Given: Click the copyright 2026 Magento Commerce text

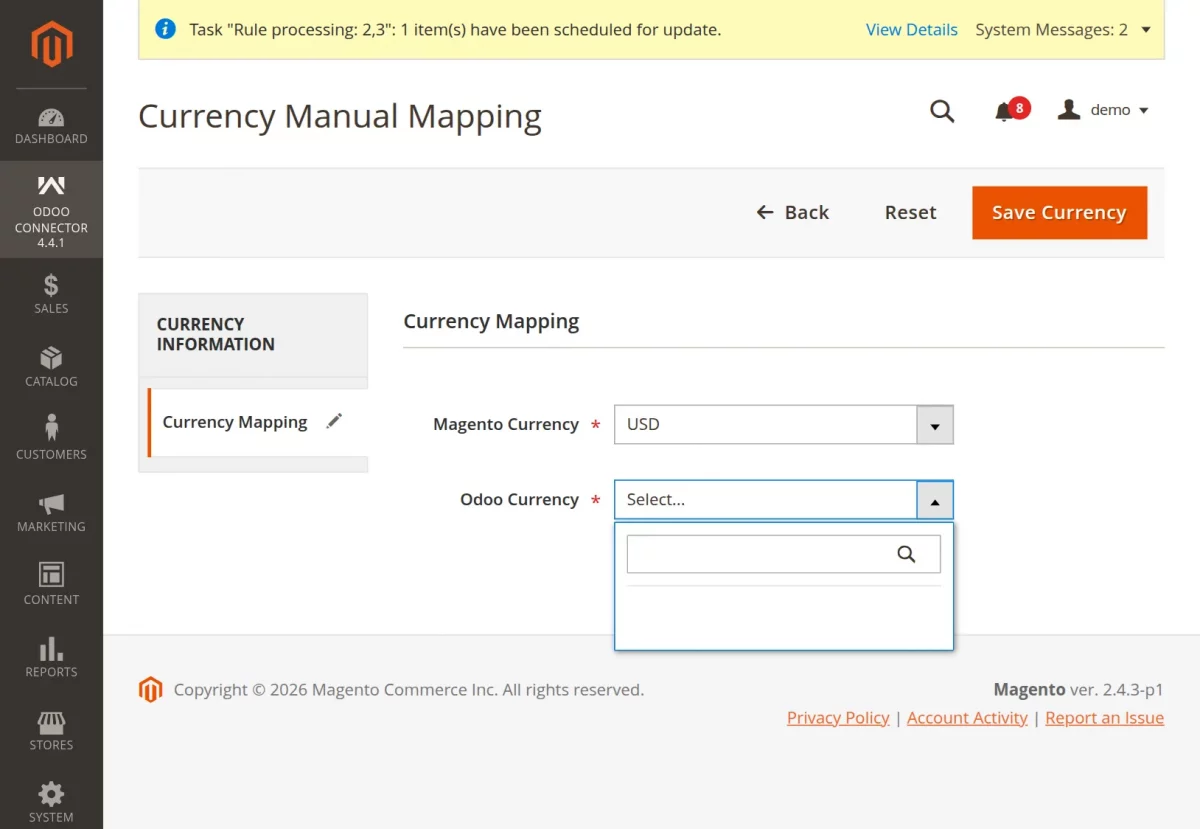Looking at the screenshot, I should [x=409, y=690].
